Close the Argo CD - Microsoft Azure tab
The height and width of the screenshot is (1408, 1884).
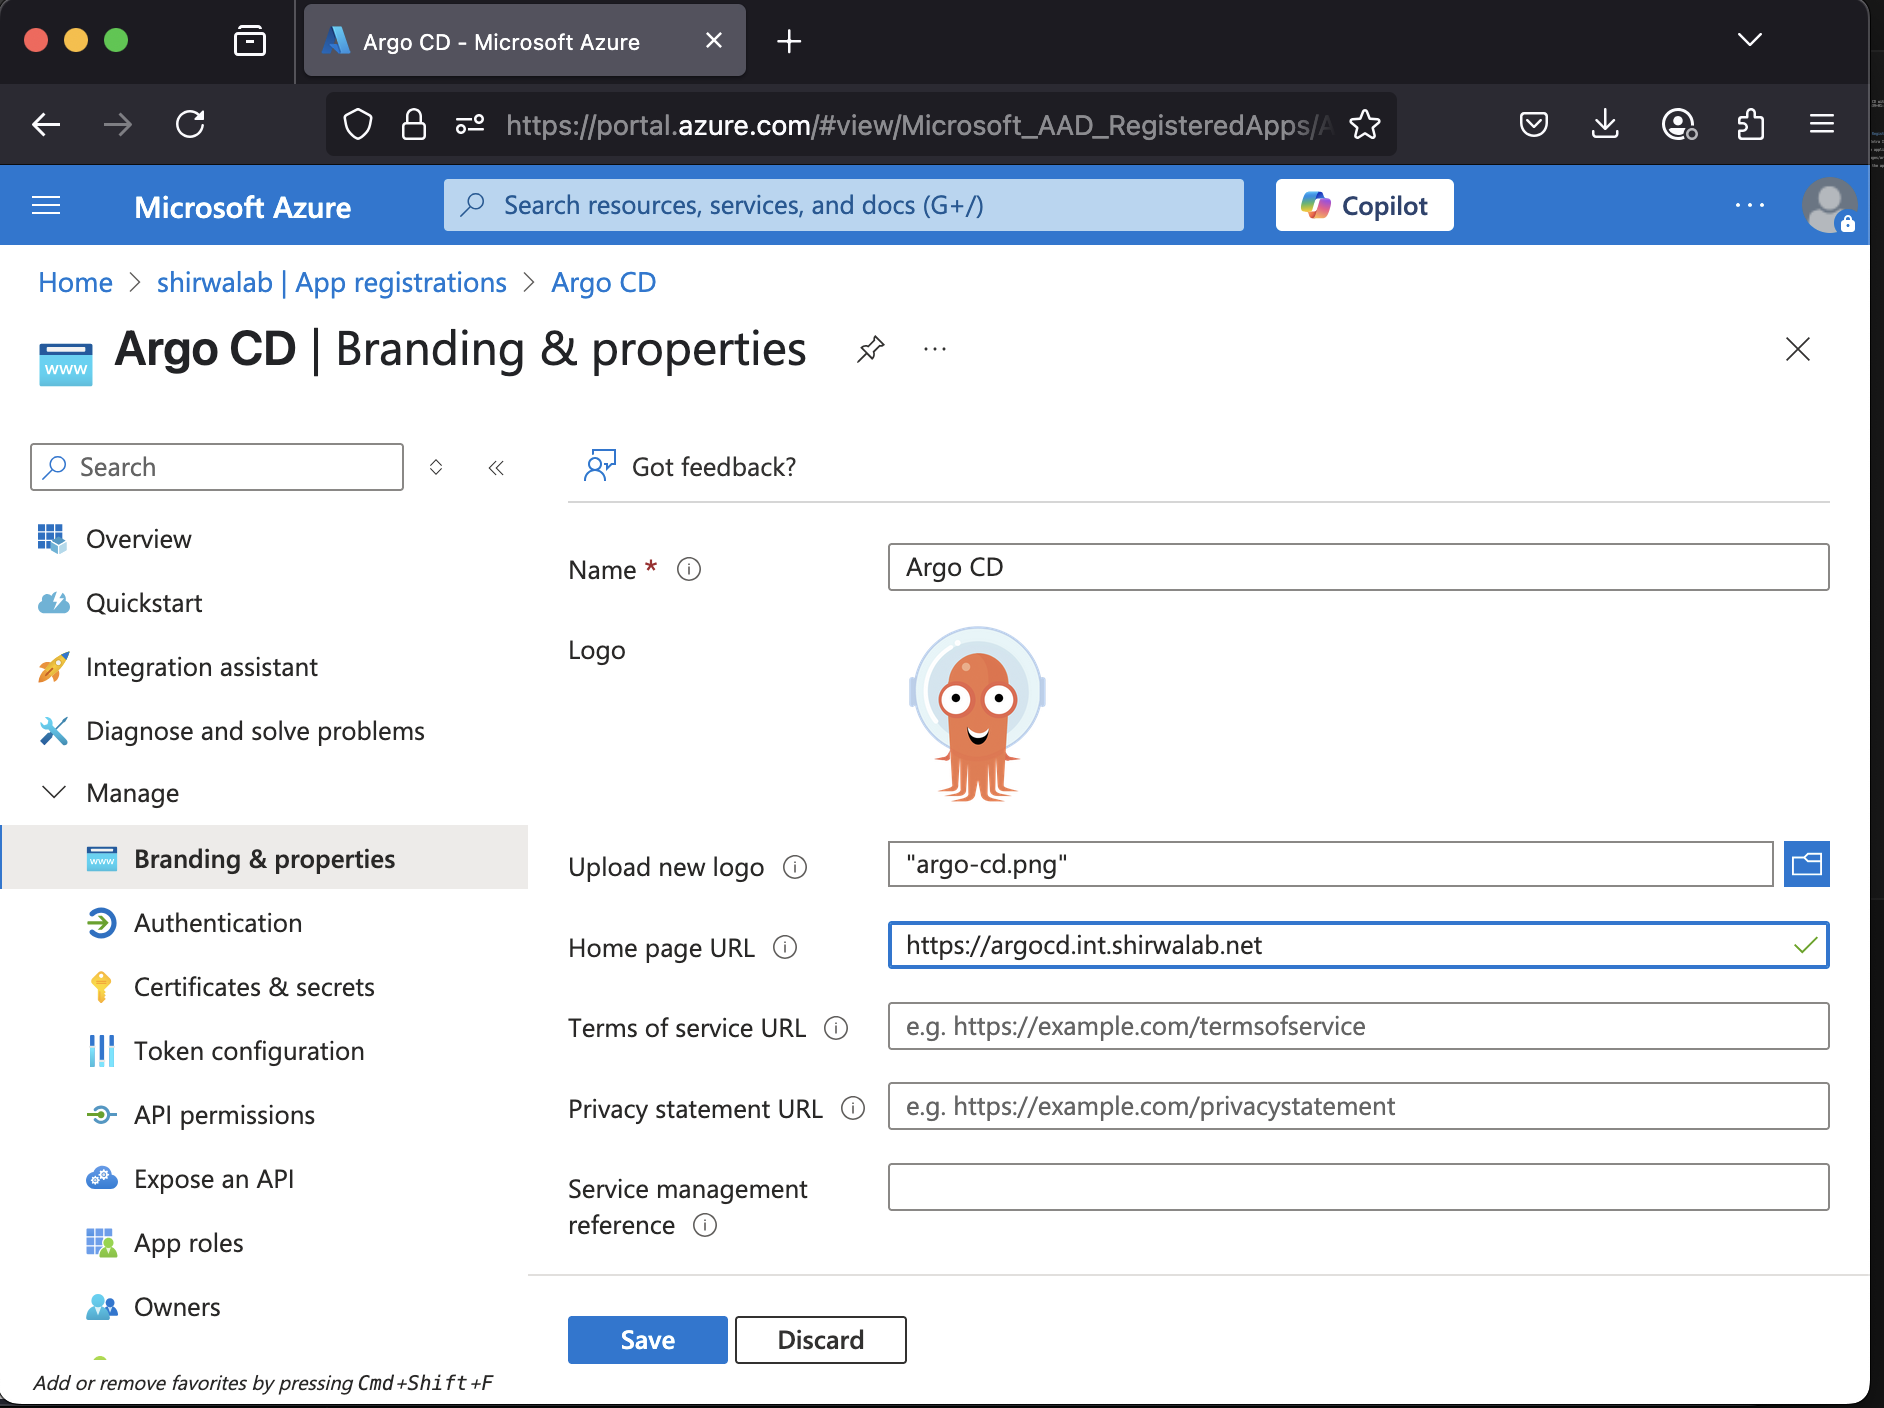coord(713,41)
